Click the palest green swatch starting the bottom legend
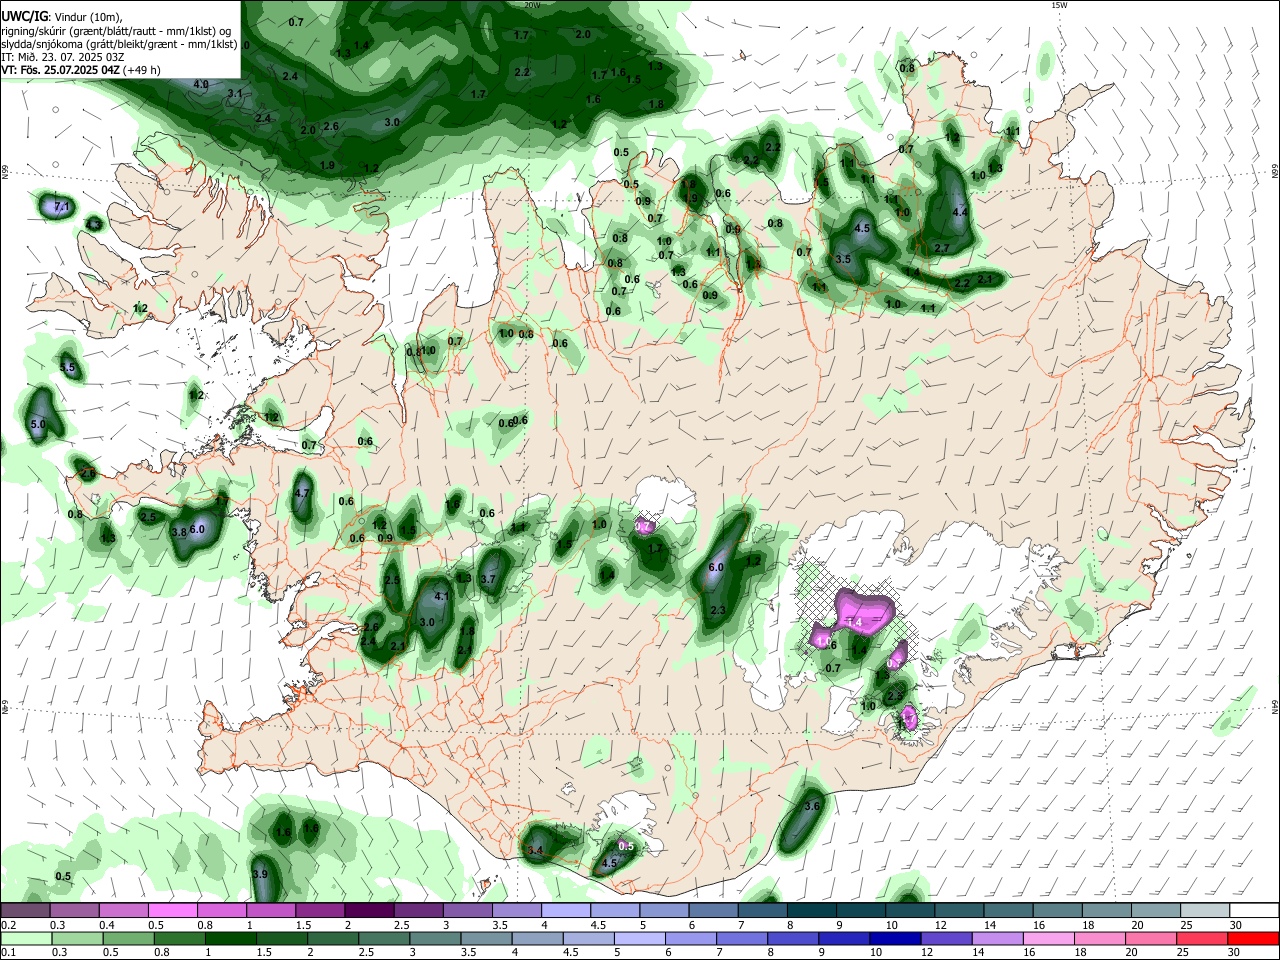This screenshot has width=1280, height=960. (x=27, y=938)
